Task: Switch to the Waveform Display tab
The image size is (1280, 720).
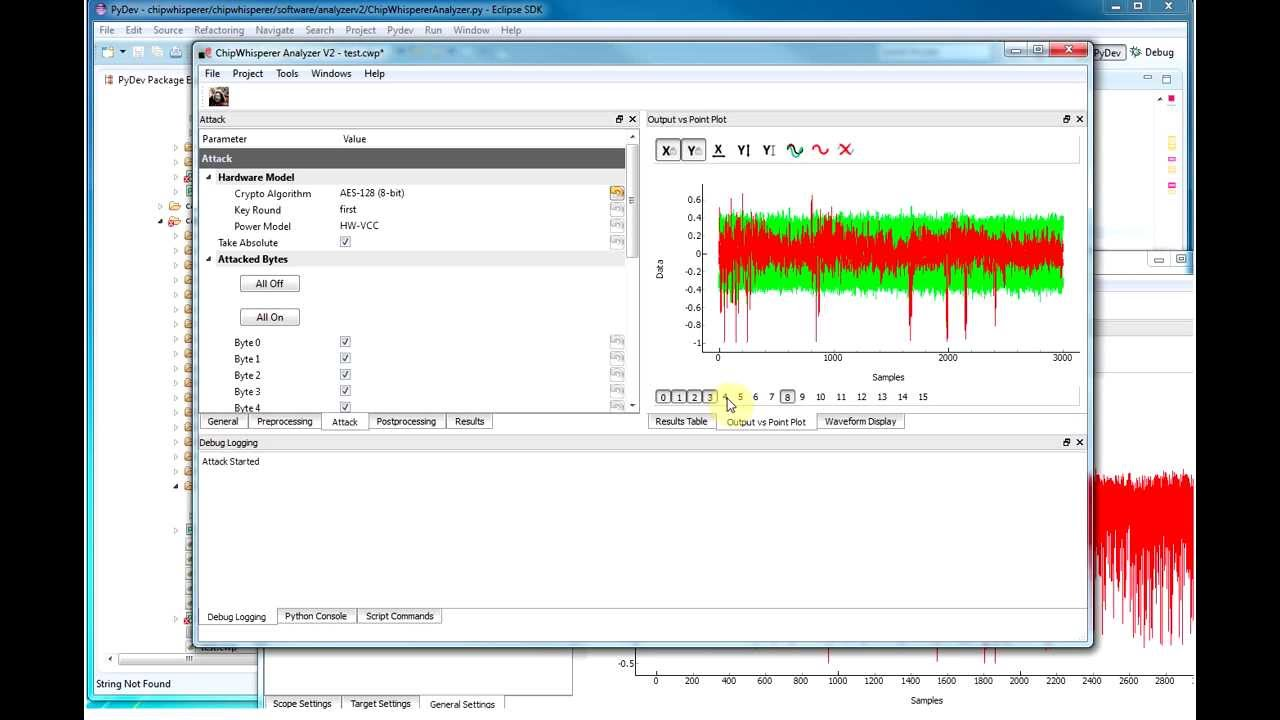Action: (x=860, y=421)
